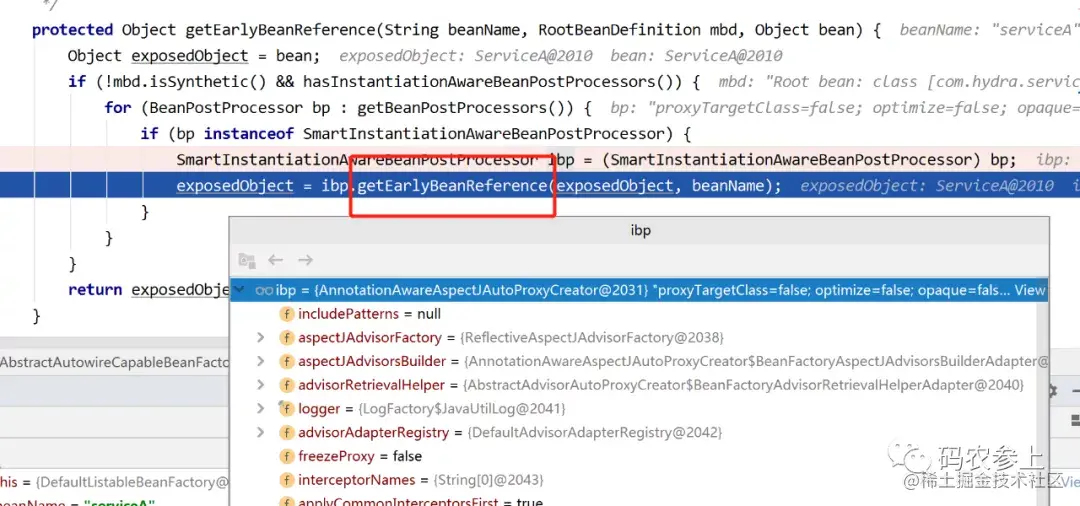Click the AnnotationAwareAspectJAutoProxyCreator@2031 value text
The image size is (1080, 506).
tap(481, 291)
